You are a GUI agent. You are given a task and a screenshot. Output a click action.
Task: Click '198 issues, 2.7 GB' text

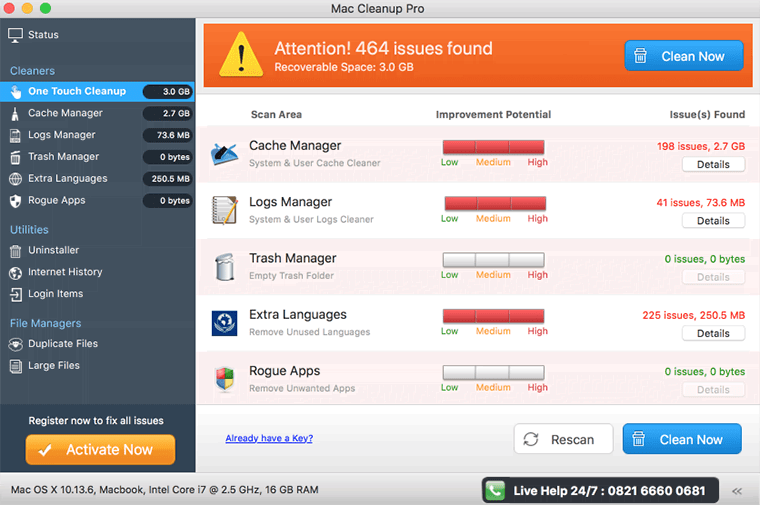click(701, 146)
